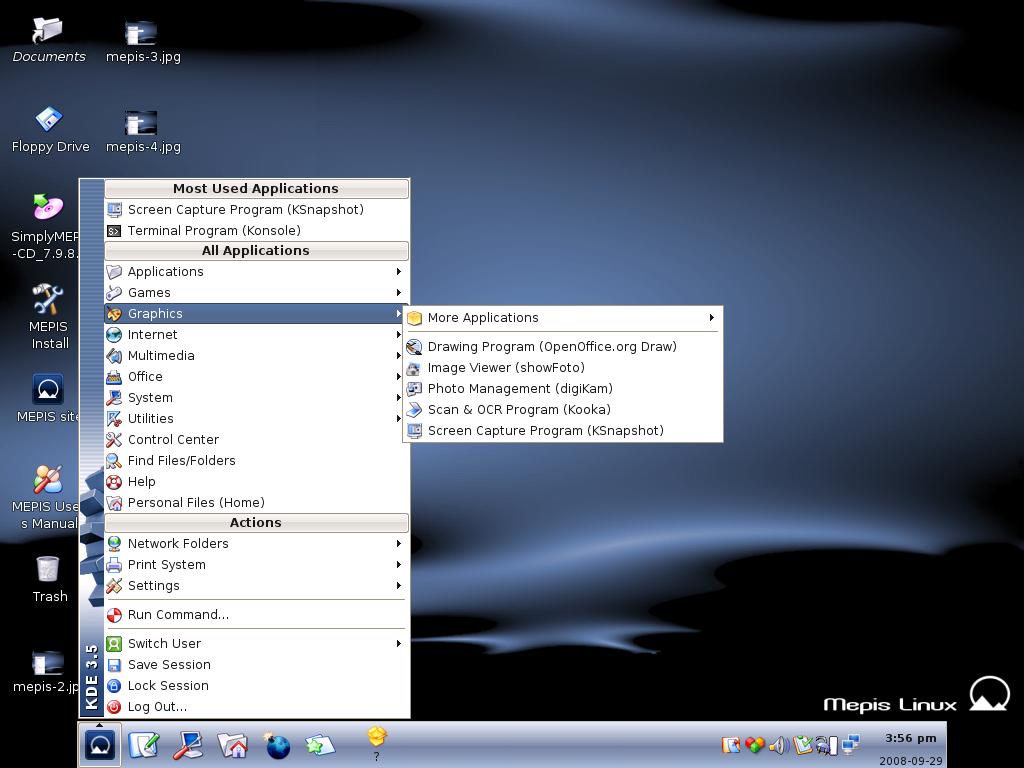Launch Drawing Program (OpenOffice.org Draw)

pyautogui.click(x=562, y=347)
